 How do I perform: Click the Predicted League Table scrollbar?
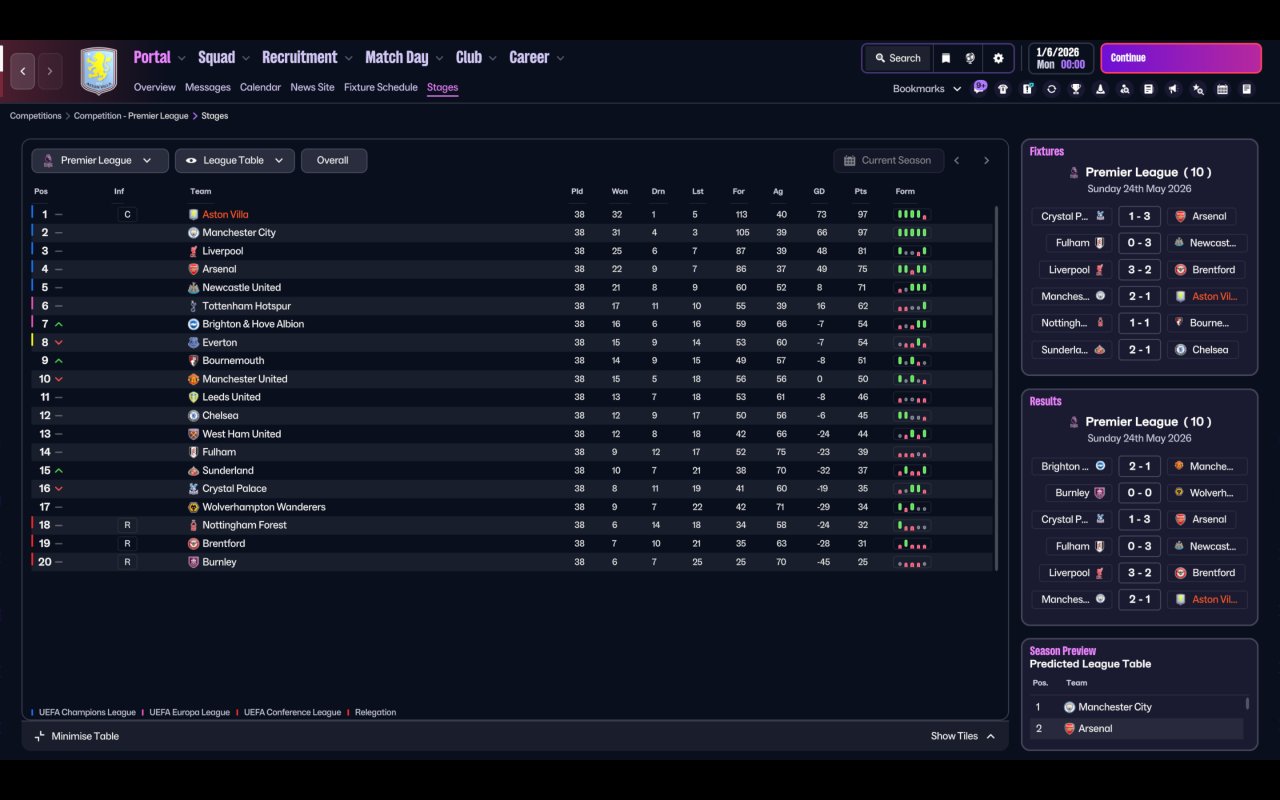coord(1247,703)
